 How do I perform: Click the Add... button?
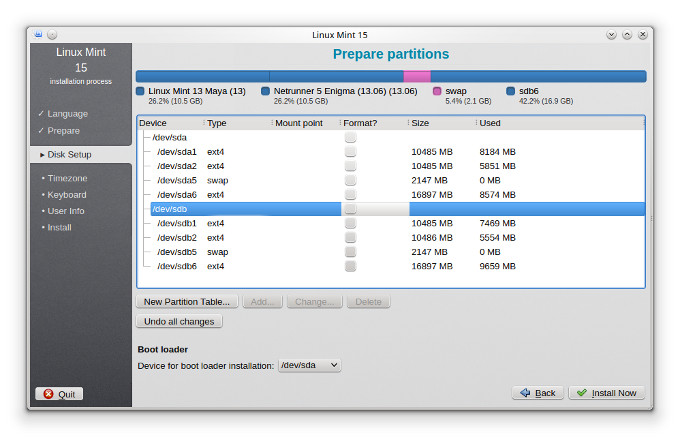pyautogui.click(x=262, y=302)
